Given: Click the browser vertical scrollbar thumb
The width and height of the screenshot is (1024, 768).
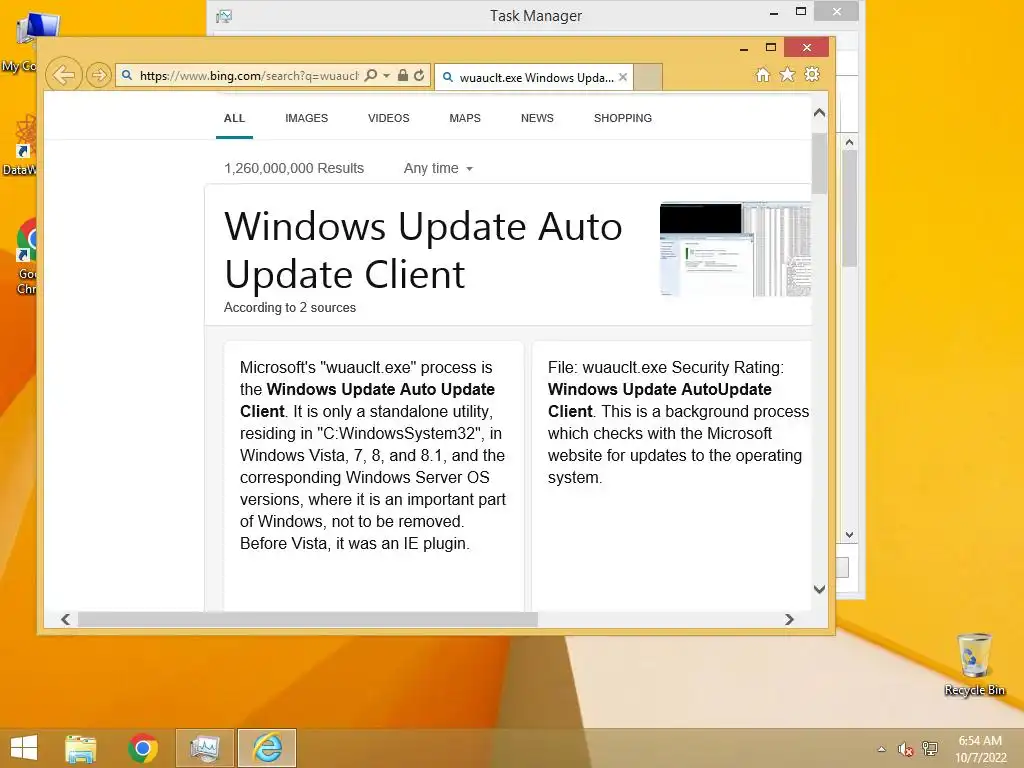Looking at the screenshot, I should [820, 163].
